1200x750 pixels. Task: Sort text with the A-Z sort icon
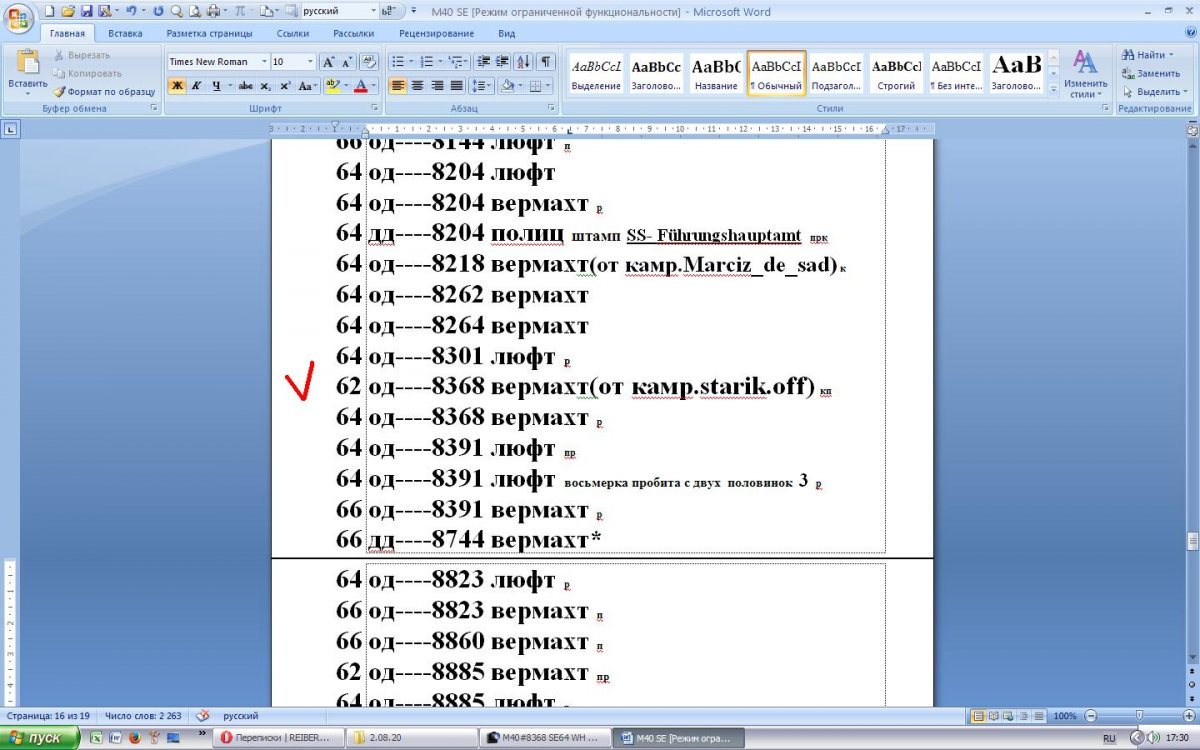click(x=524, y=61)
